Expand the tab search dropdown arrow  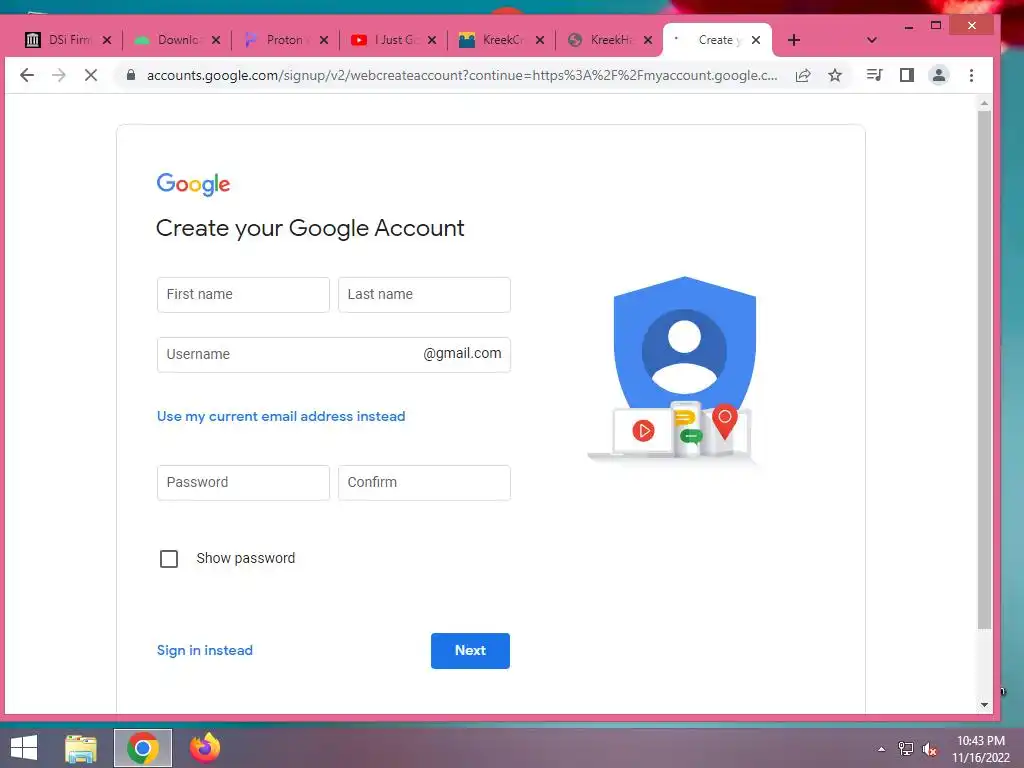click(871, 40)
